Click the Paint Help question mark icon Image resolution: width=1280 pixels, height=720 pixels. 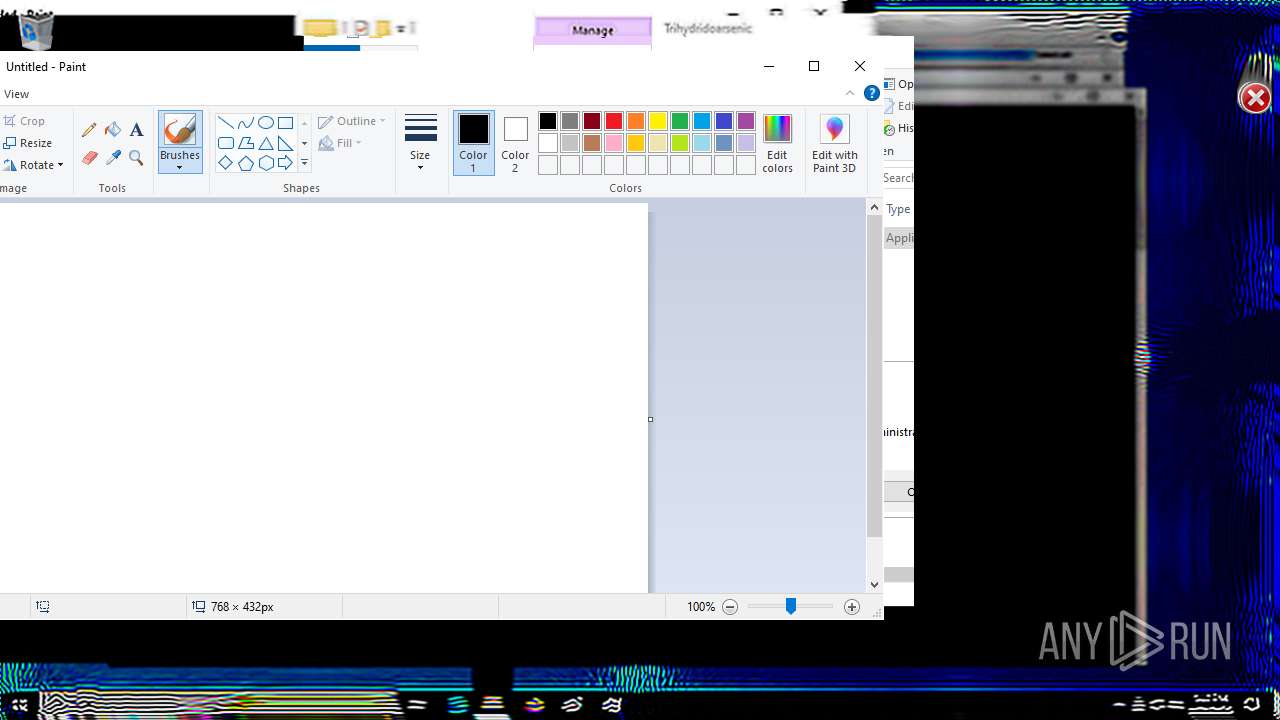(871, 94)
